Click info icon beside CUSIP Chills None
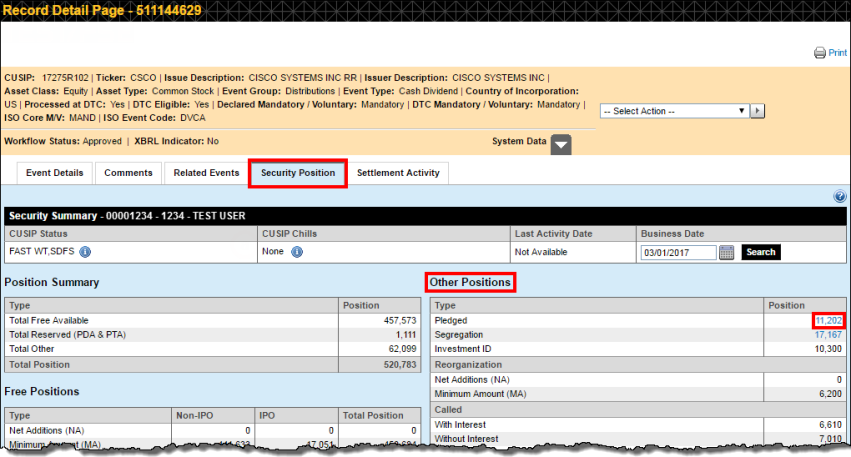 coord(297,252)
